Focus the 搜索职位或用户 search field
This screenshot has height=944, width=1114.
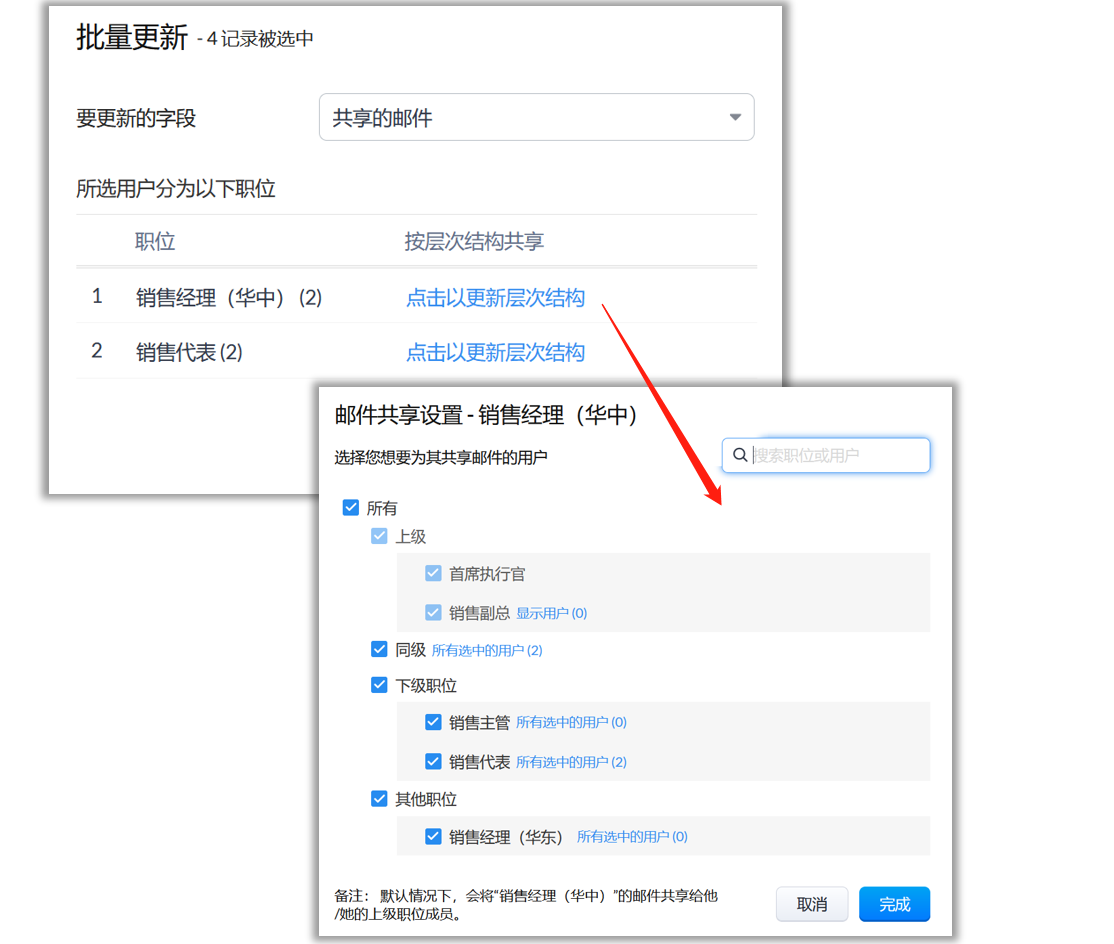pyautogui.click(x=838, y=455)
